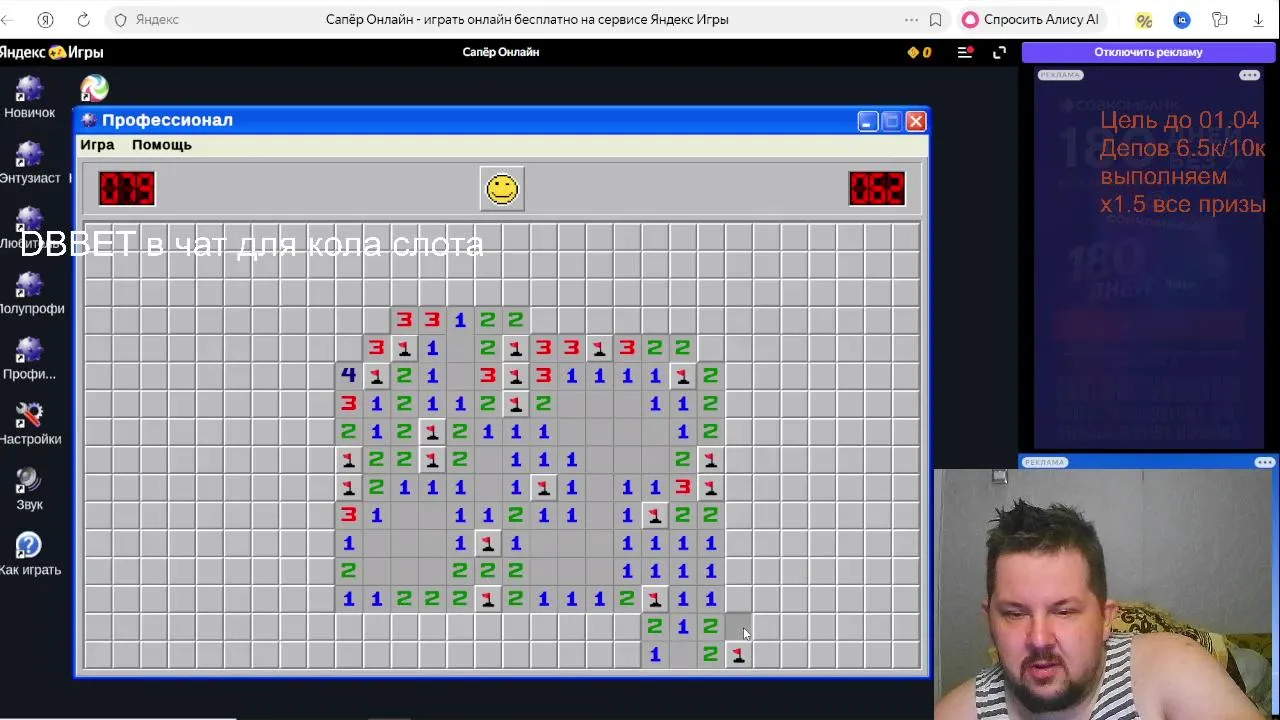Minimize the Профессионал window
The height and width of the screenshot is (720, 1280).
(x=867, y=121)
